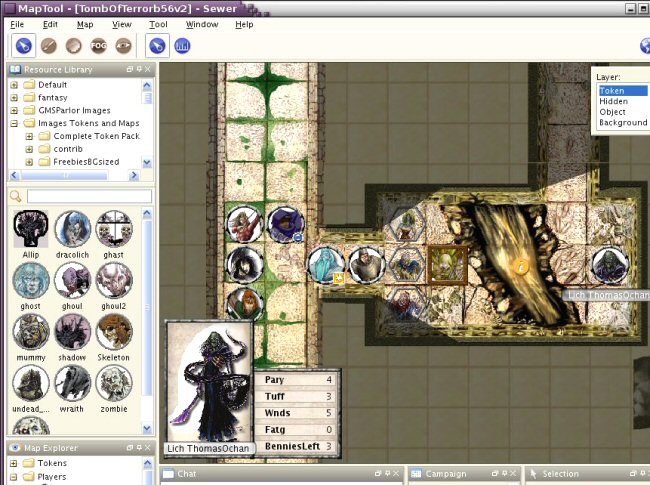Click the purple hooded token on map
Image resolution: width=650 pixels, height=485 pixels.
[286, 225]
